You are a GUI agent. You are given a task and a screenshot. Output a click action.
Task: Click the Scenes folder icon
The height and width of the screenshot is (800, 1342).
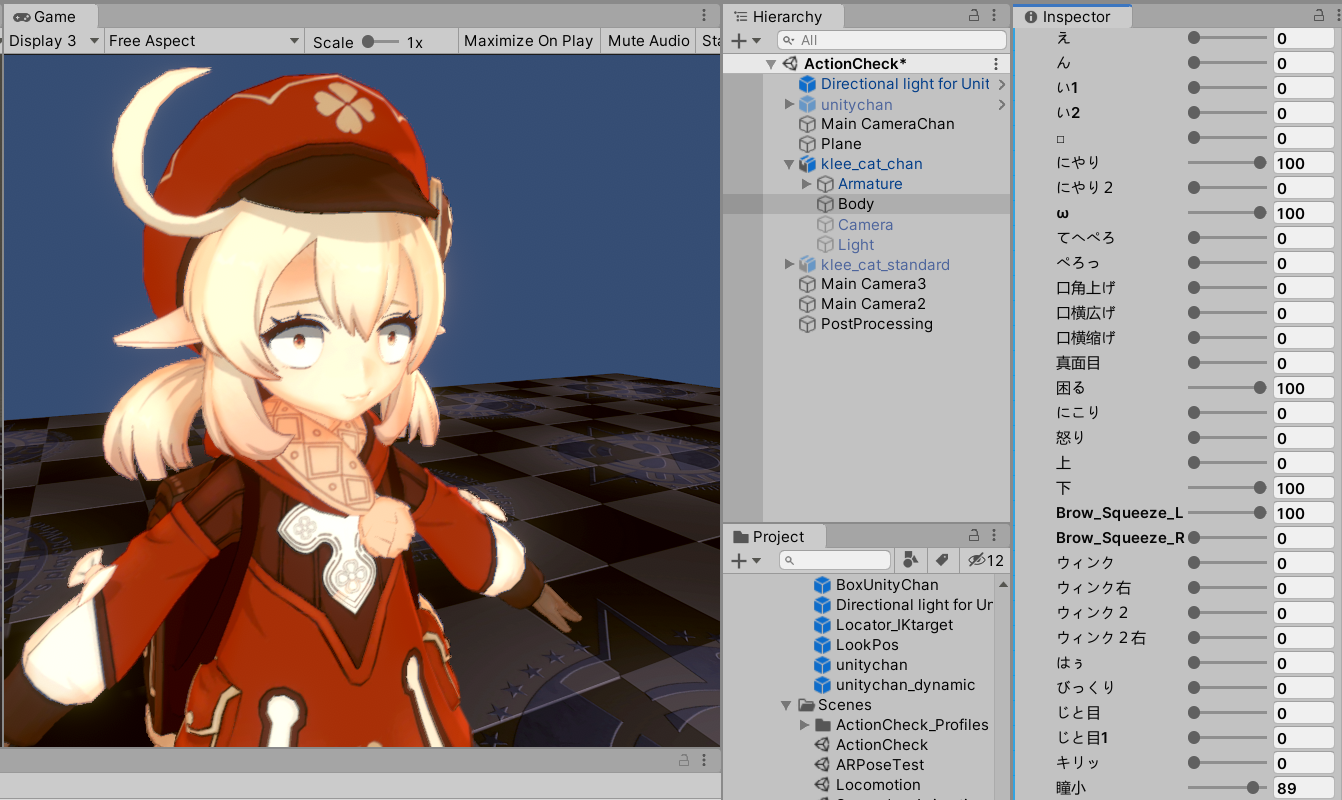pyautogui.click(x=806, y=705)
